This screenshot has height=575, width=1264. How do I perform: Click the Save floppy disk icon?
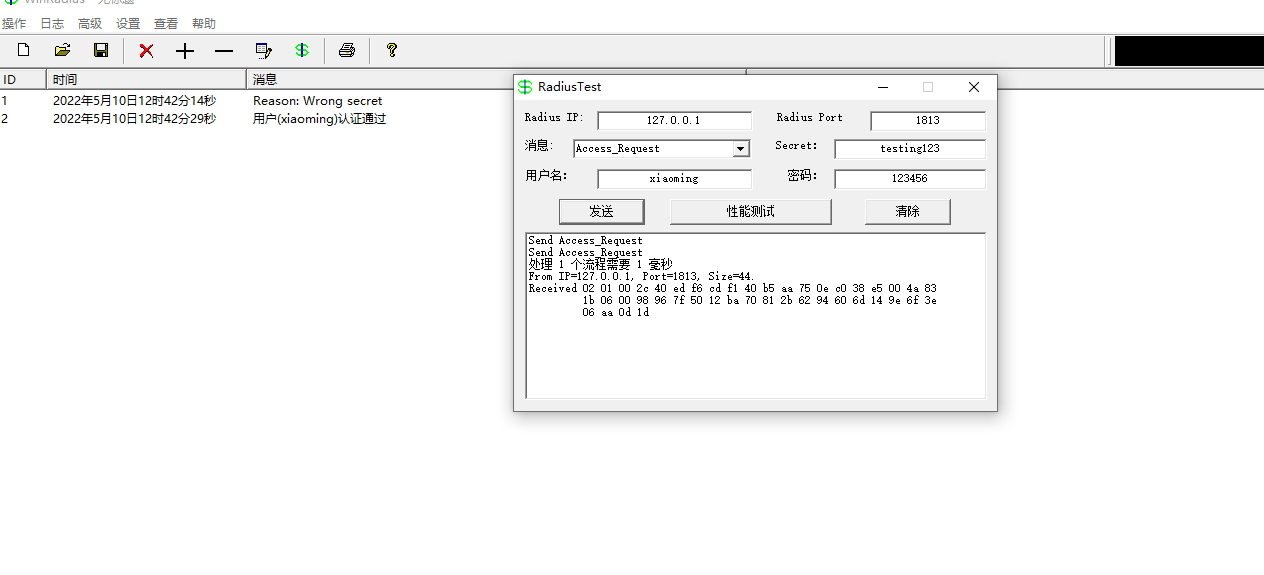pyautogui.click(x=101, y=50)
